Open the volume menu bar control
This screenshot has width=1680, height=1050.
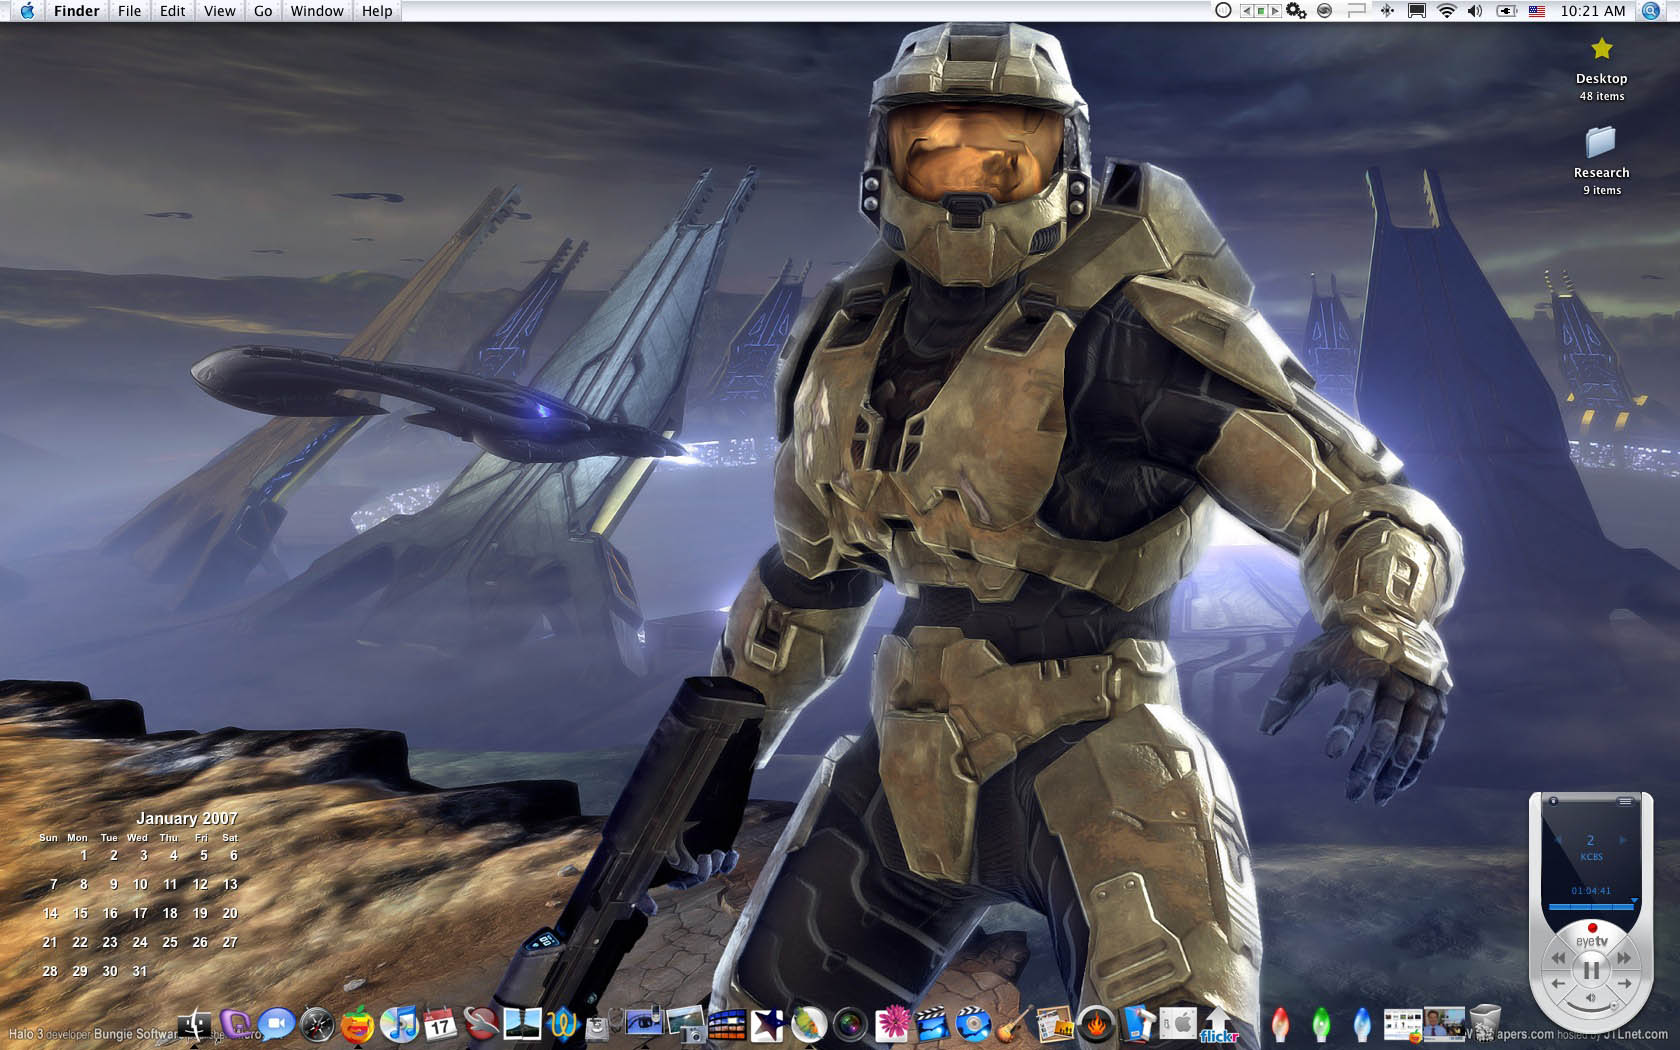(1475, 11)
